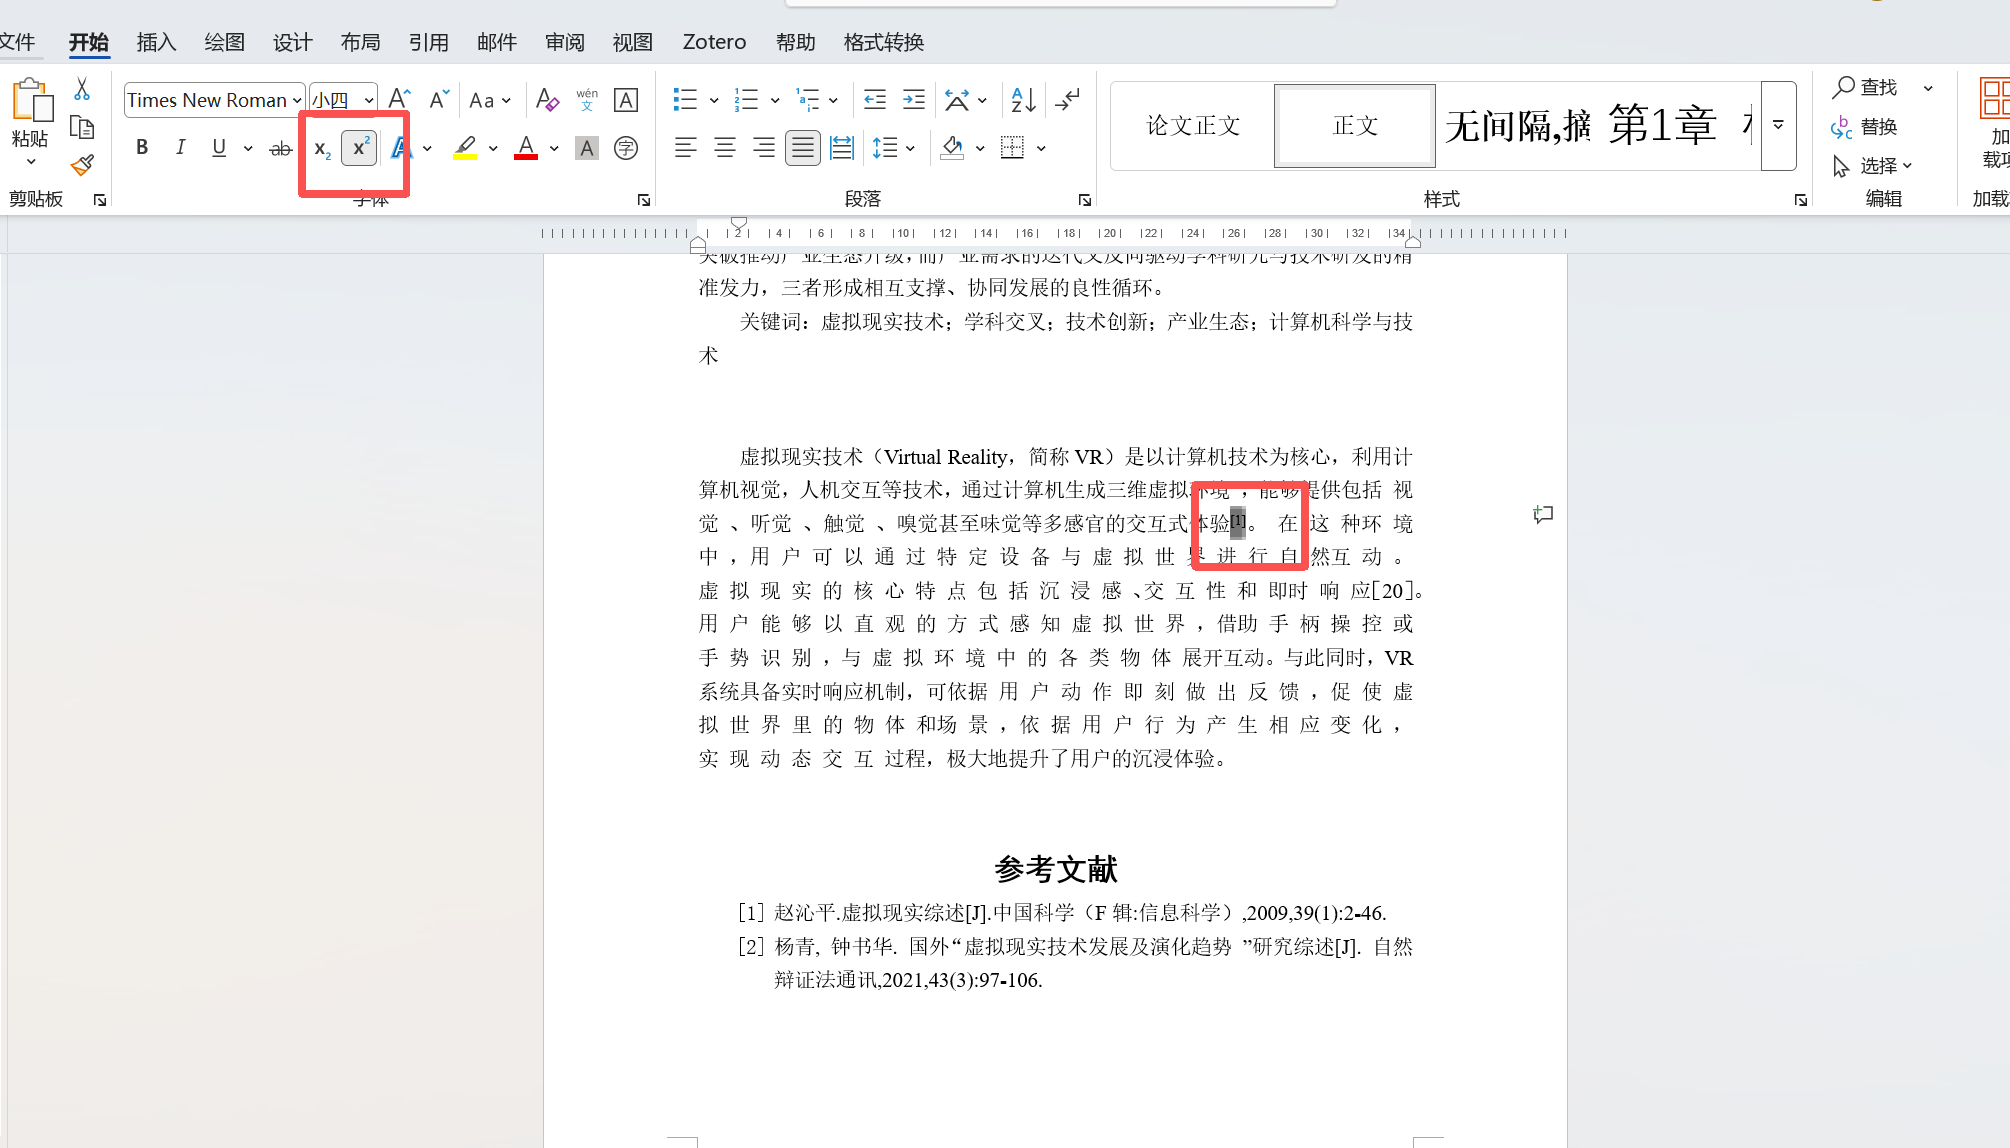Switch to the 引用 ribbon tab
The height and width of the screenshot is (1148, 2010).
[428, 42]
